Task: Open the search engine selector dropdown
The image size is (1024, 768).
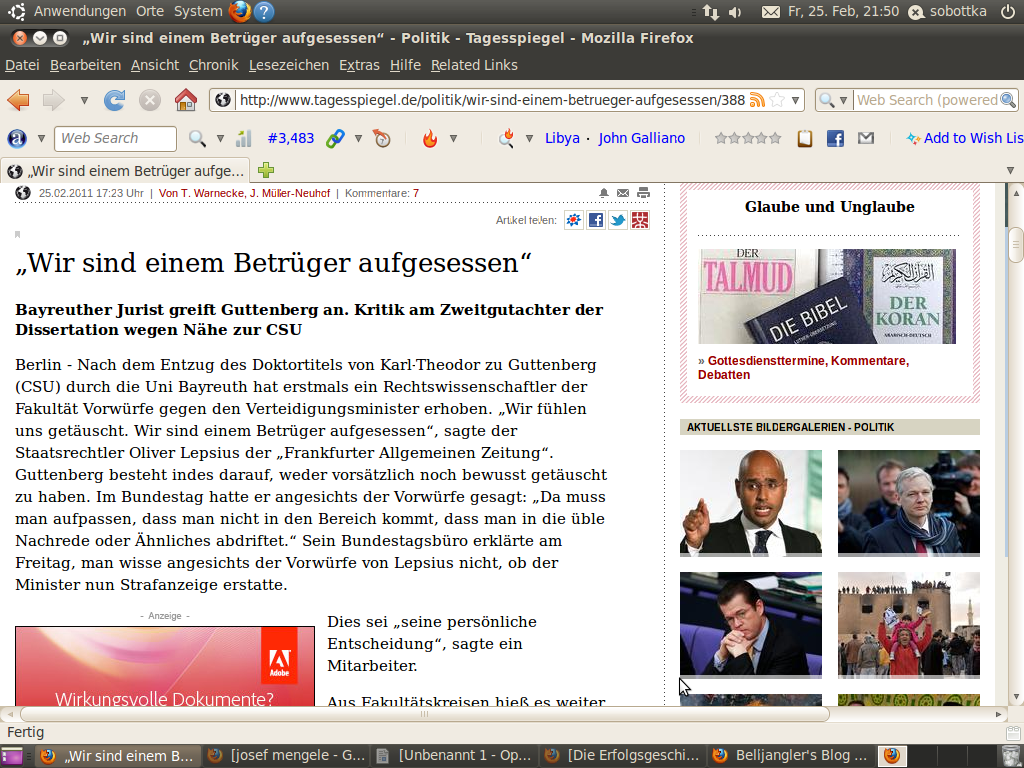Action: (x=834, y=100)
